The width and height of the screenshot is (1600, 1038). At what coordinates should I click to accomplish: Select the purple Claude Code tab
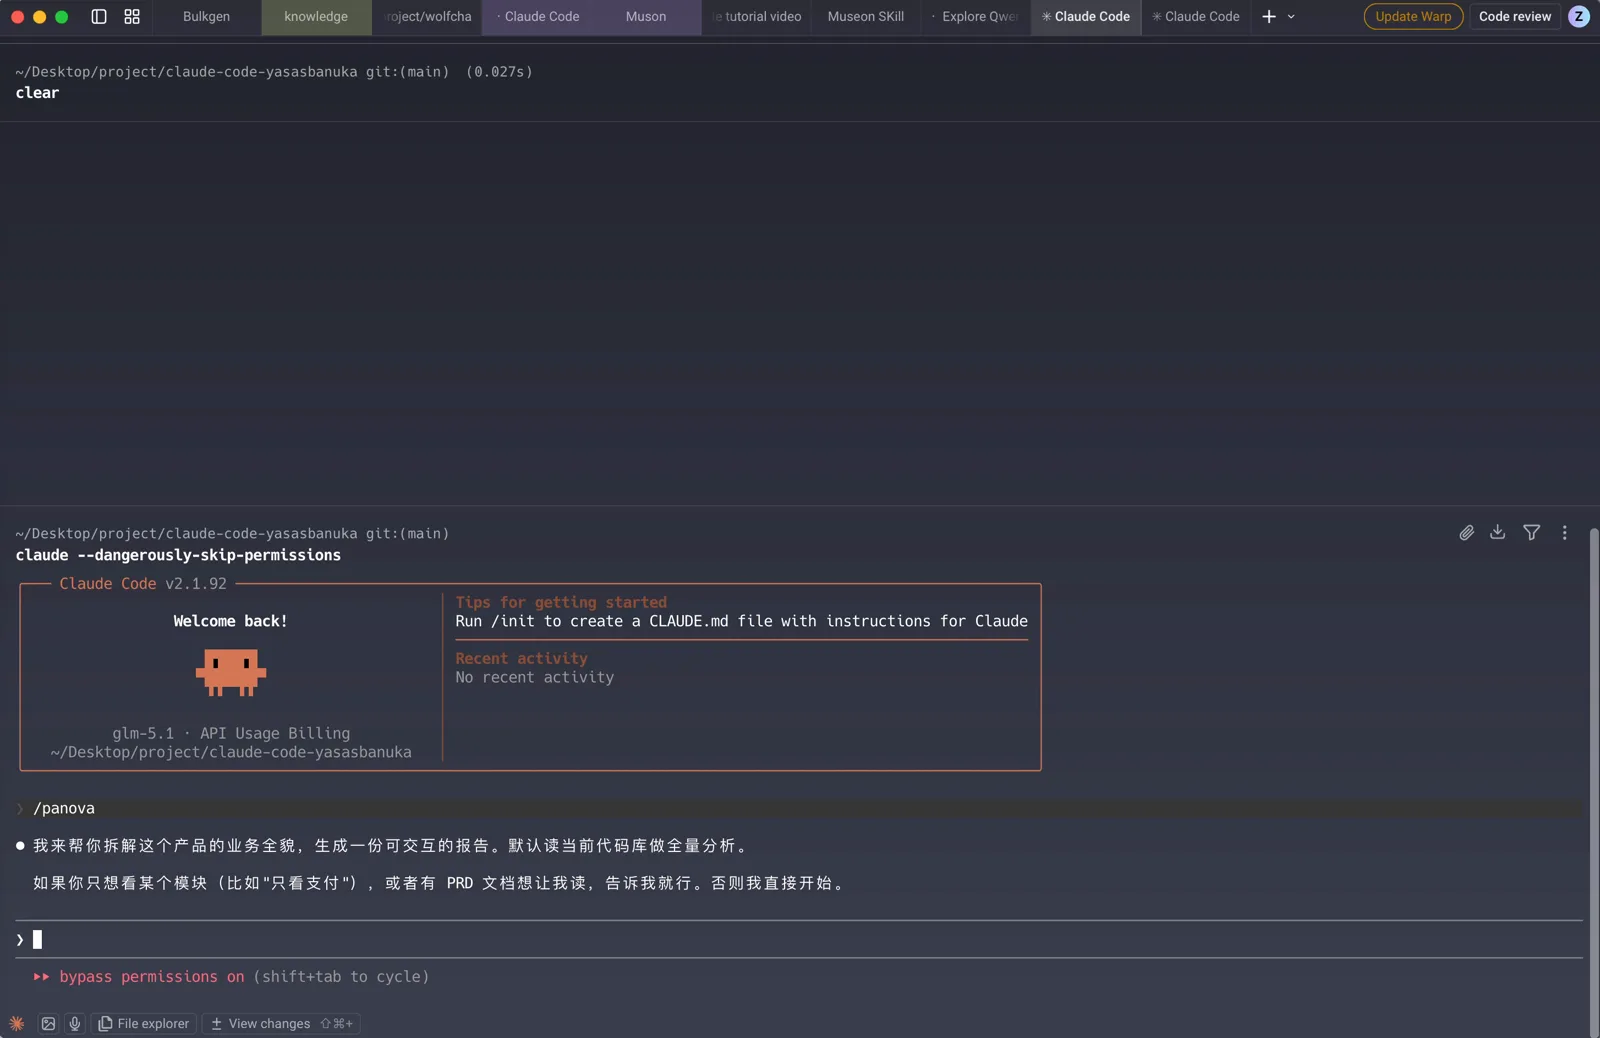point(537,16)
